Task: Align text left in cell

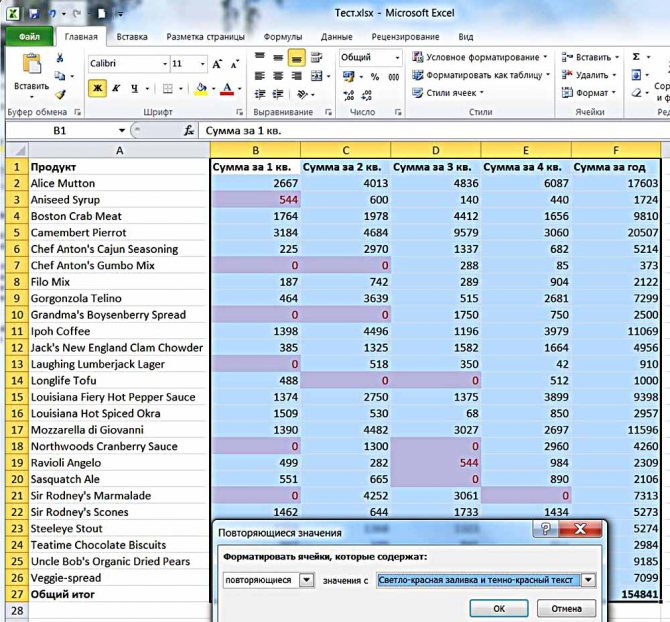Action: point(260,76)
